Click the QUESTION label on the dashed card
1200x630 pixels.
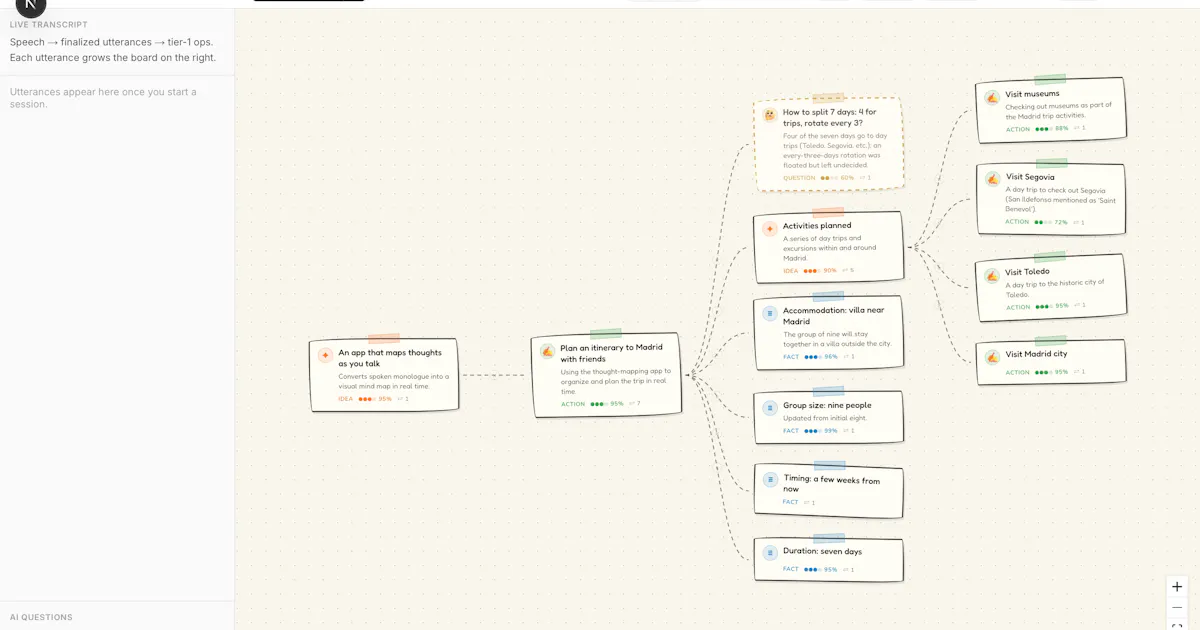799,178
